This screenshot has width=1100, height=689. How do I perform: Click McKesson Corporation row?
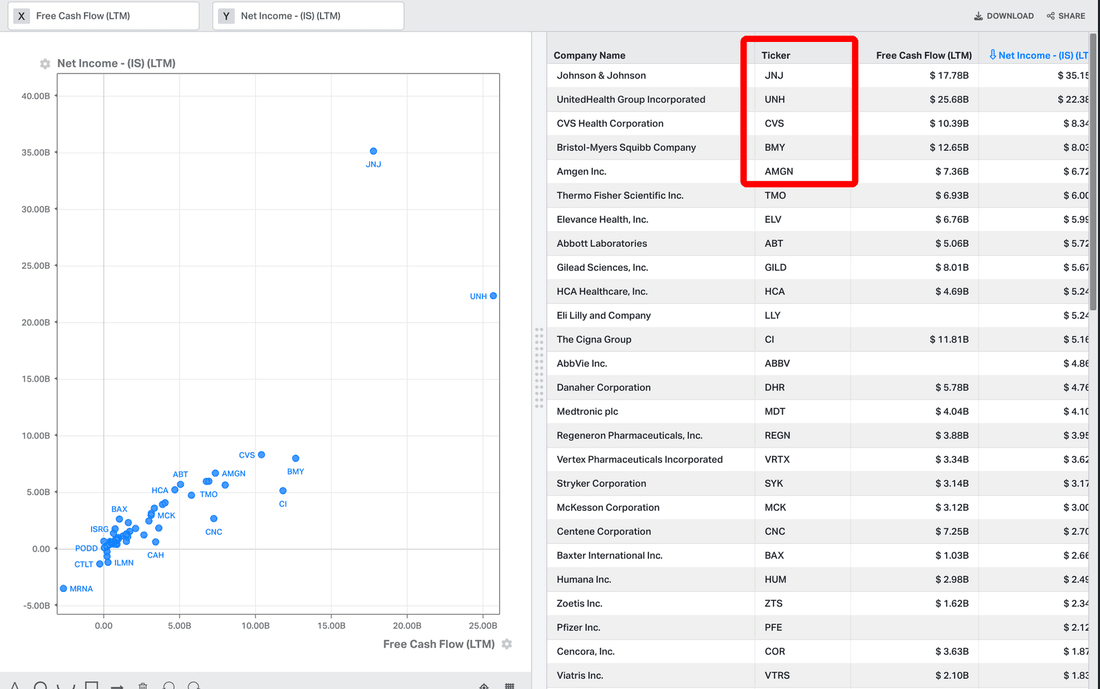(x=818, y=507)
